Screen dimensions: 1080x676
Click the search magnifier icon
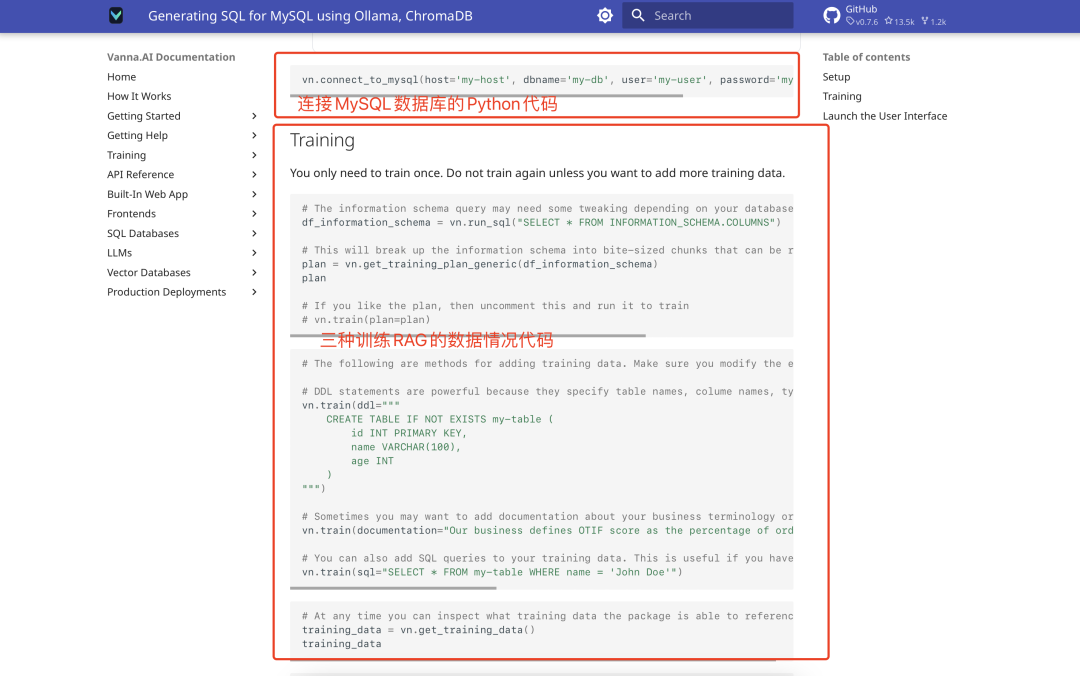(x=638, y=16)
